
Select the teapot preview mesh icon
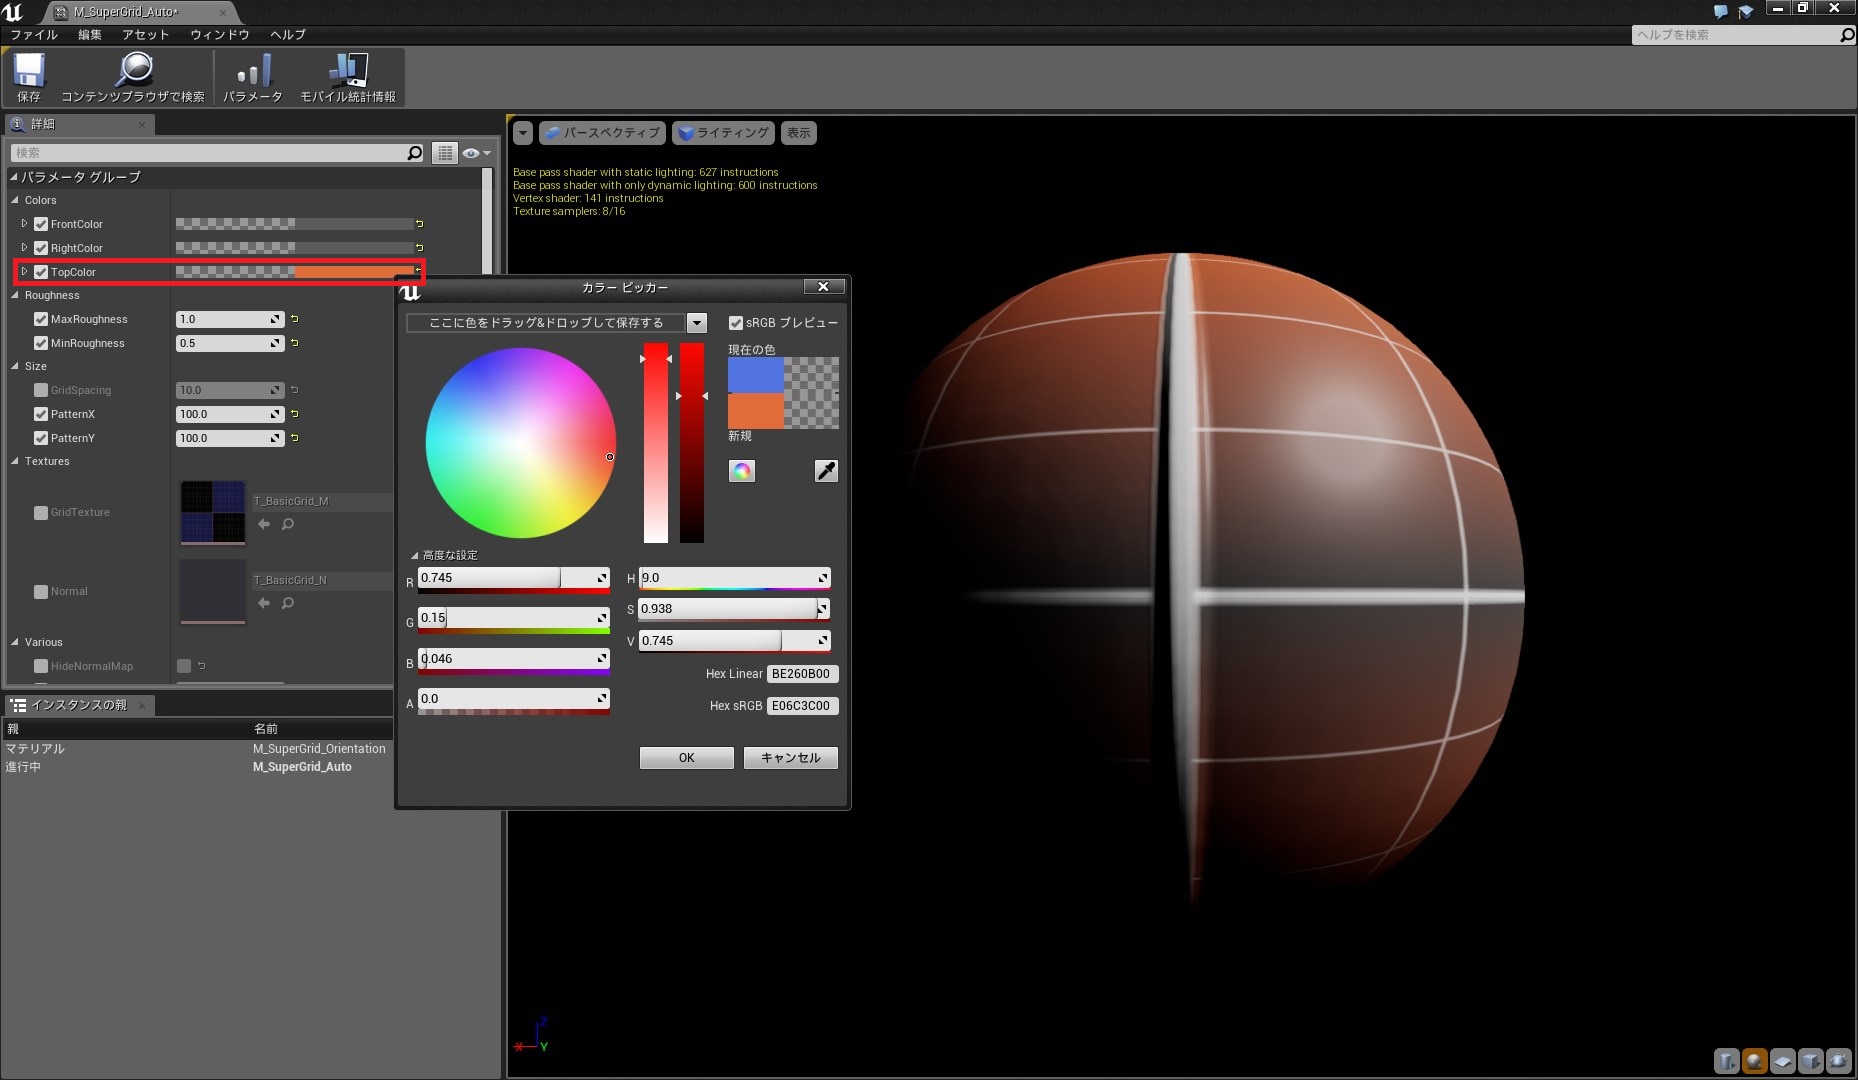(x=1838, y=1060)
